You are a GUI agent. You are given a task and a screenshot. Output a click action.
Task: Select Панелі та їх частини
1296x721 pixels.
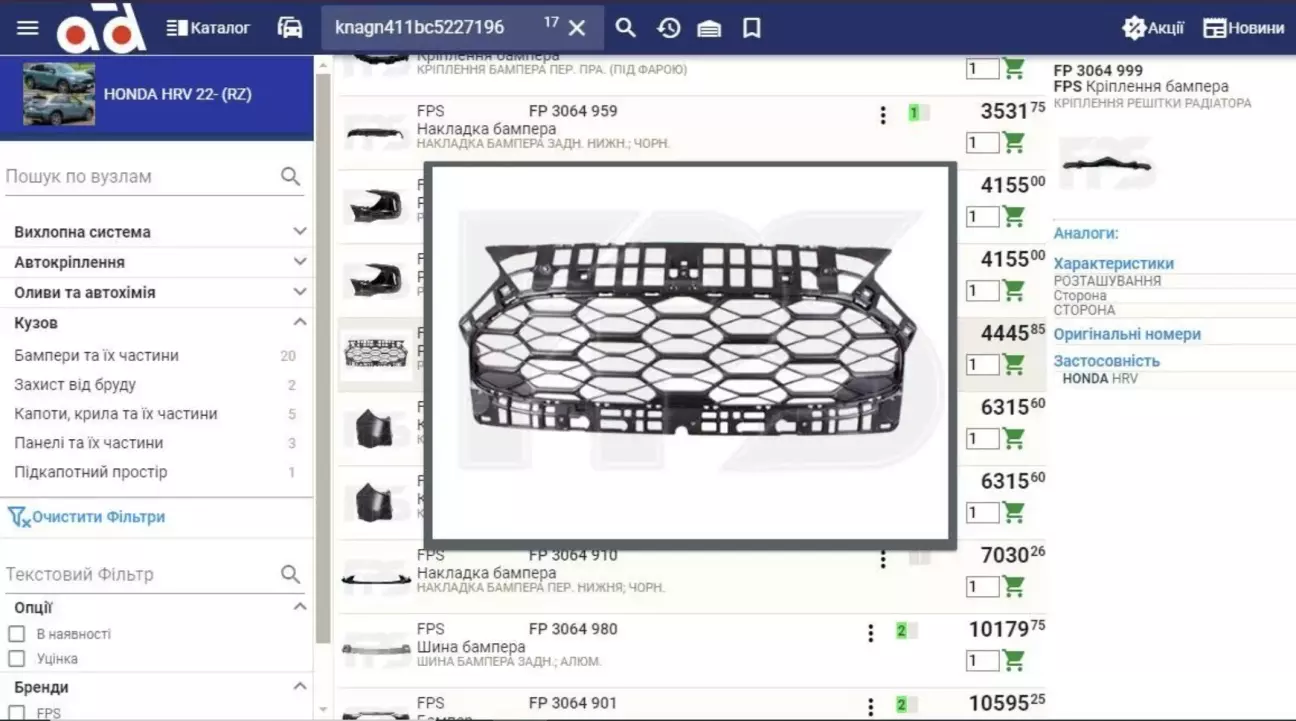[89, 442]
